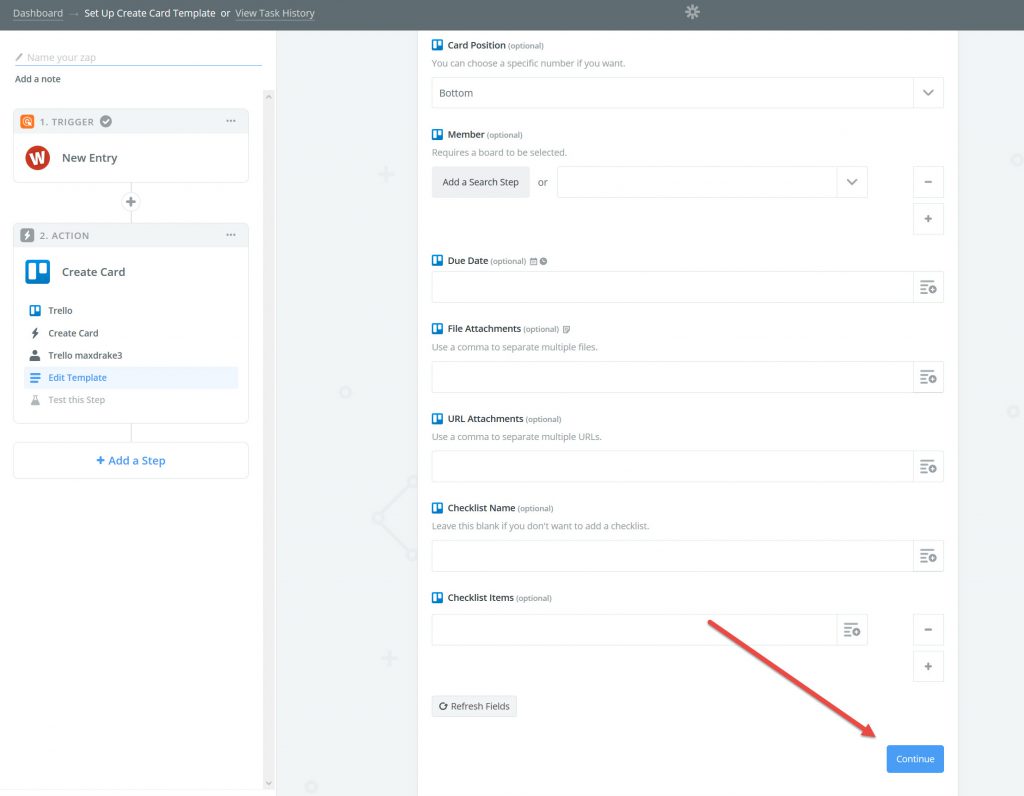Open the View Task History link
Viewport: 1024px width, 796px height.
tap(274, 13)
